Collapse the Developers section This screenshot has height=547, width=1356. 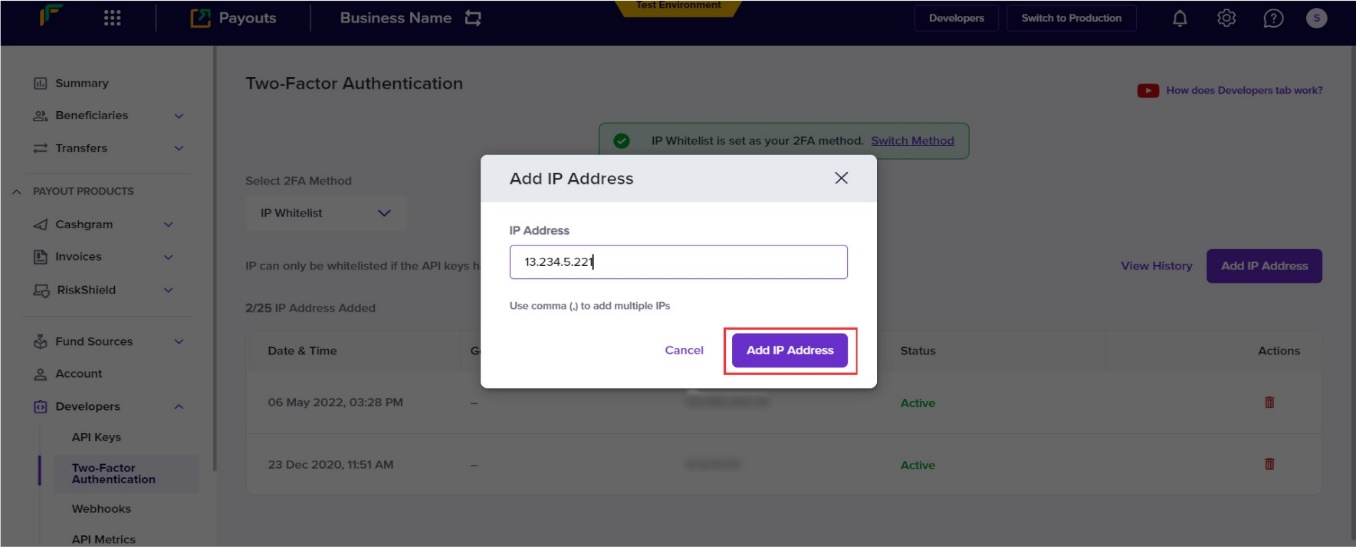coord(179,407)
